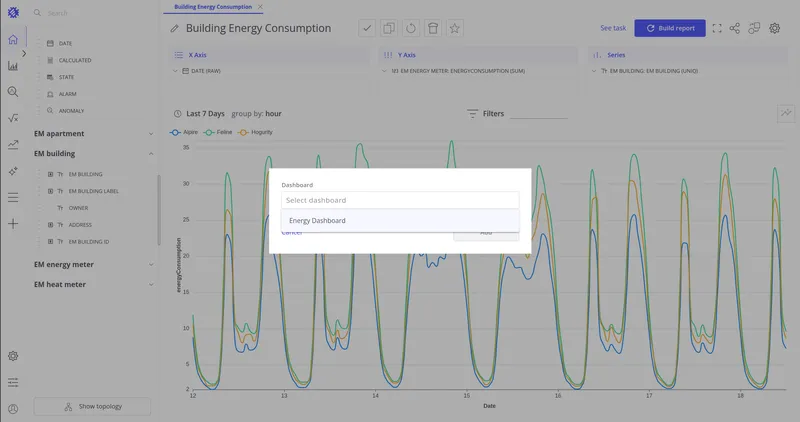Image resolution: width=800 pixels, height=422 pixels.
Task: Click the chart type icon above graph
Action: point(786,113)
